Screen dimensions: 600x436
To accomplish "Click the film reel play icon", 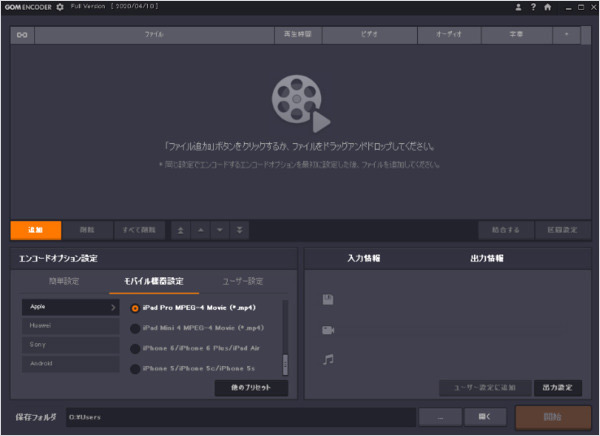I will (301, 103).
